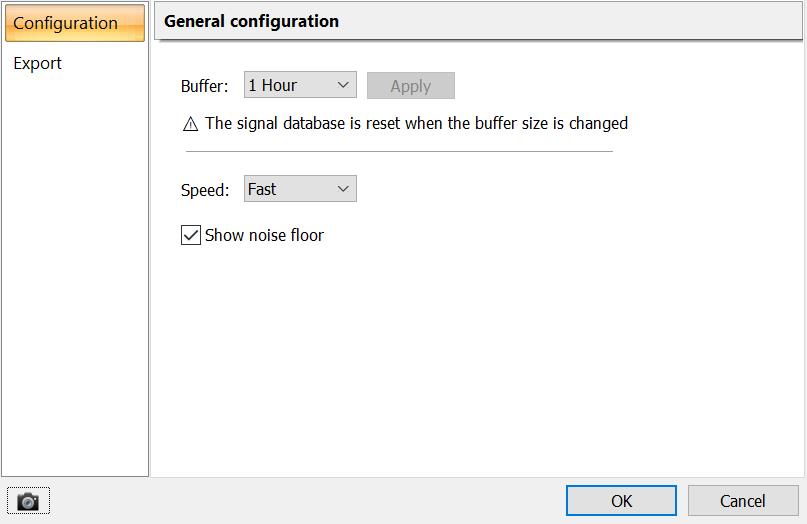The image size is (807, 524).
Task: Click the General configuration header
Action: coord(251,21)
